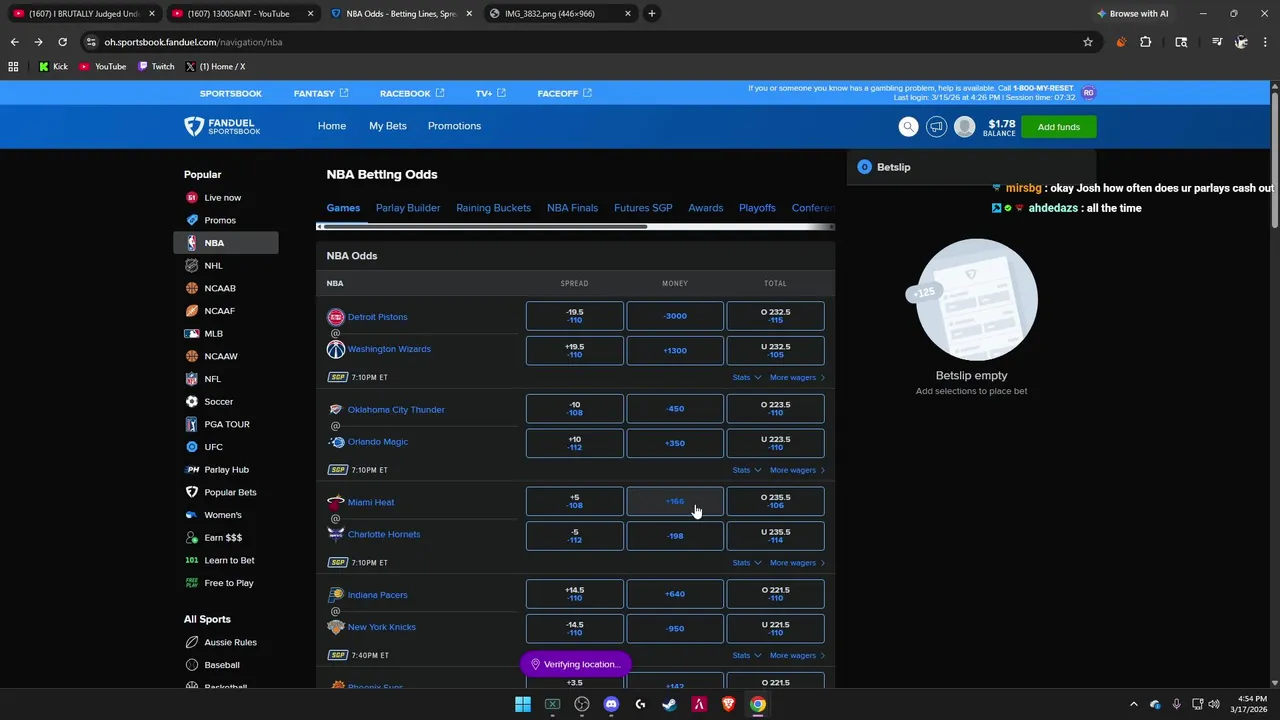Open UFC in the sidebar
The width and height of the screenshot is (1280, 720).
pos(225,447)
